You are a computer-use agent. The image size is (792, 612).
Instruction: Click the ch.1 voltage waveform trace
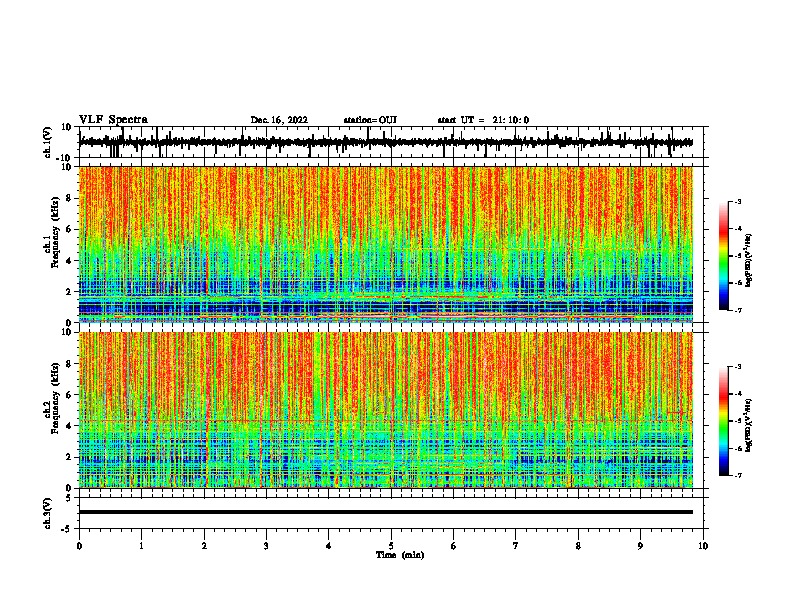[x=385, y=142]
